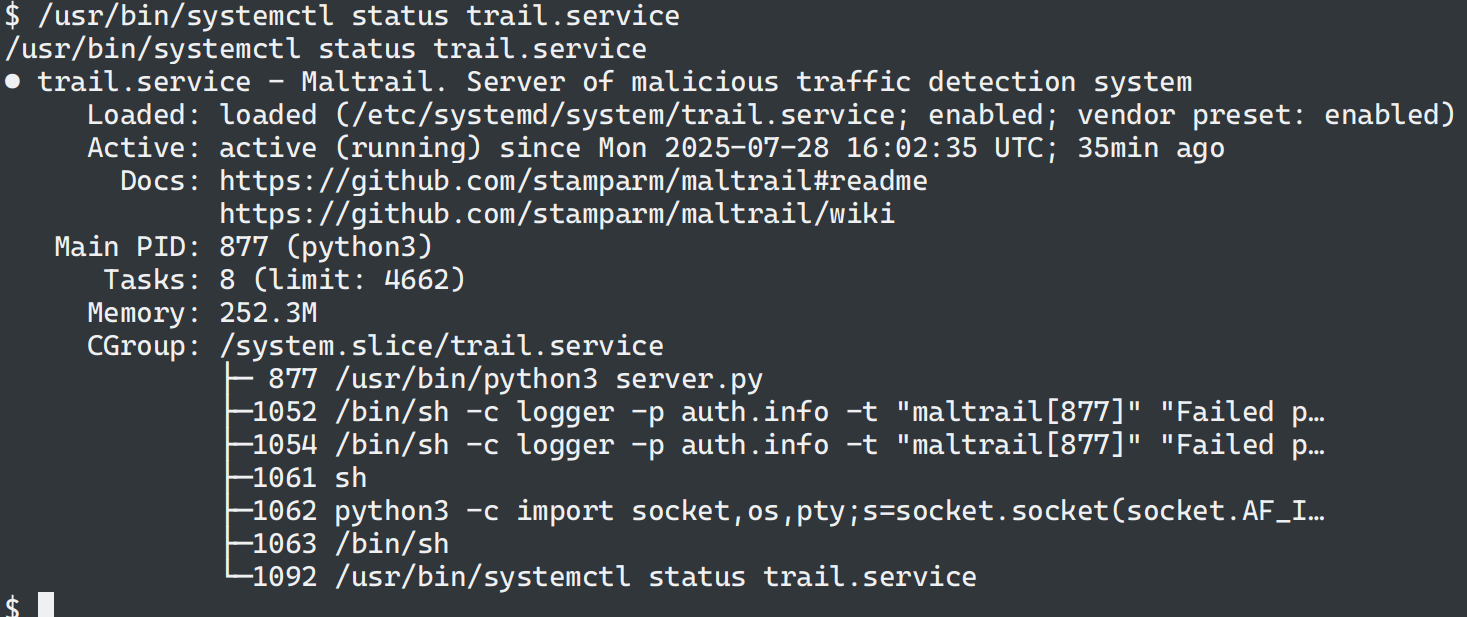1467x617 pixels.
Task: Click the Memory value 252.3M
Action: [268, 313]
